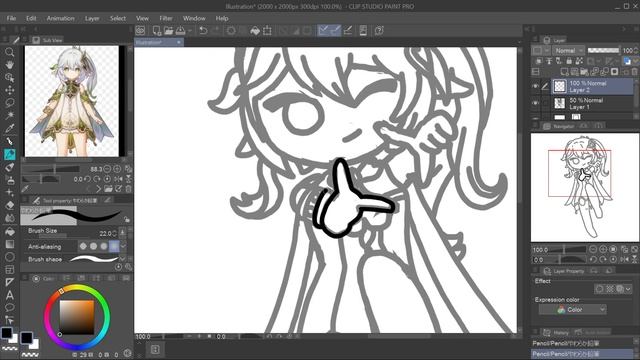Create new raster layer icon in Layer panel
Image resolution: width=640 pixels, height=360 pixels.
(564, 72)
